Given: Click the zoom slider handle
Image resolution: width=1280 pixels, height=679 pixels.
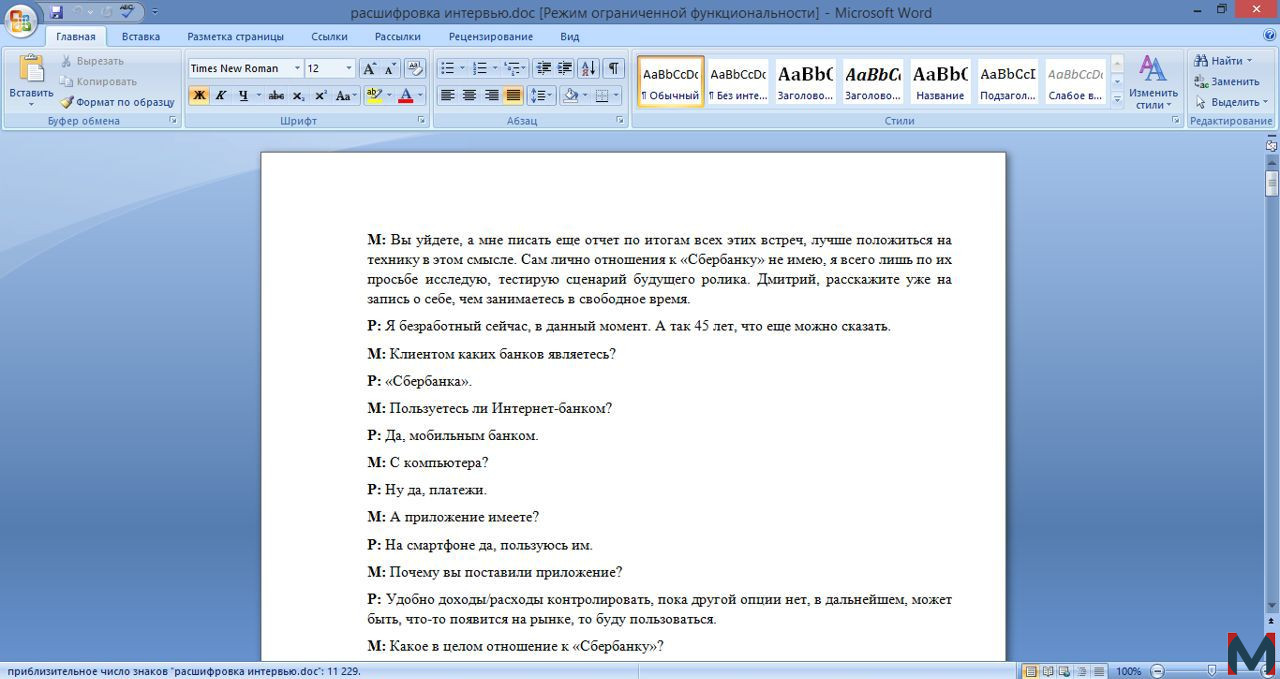Looking at the screenshot, I should point(1213,671).
